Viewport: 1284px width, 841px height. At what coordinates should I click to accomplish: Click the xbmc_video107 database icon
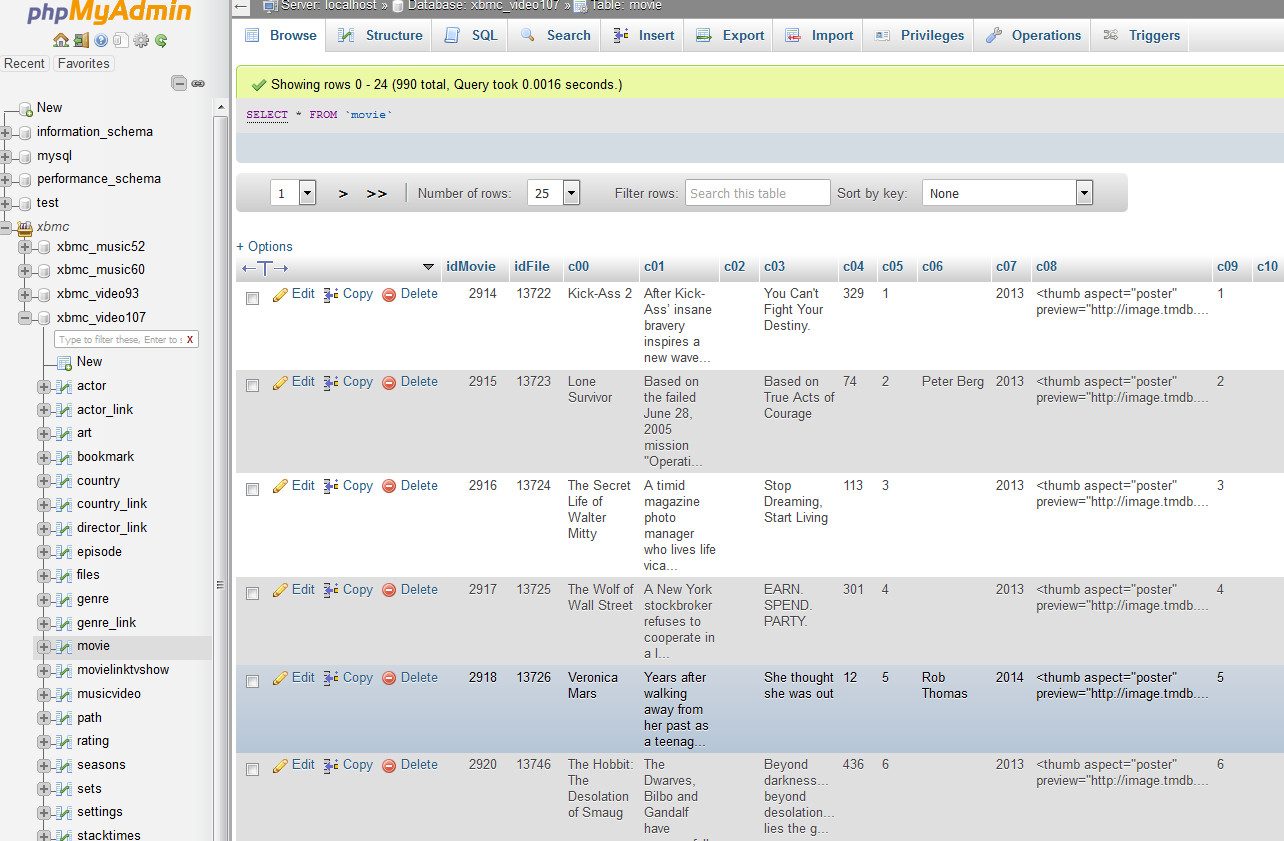click(x=44, y=318)
